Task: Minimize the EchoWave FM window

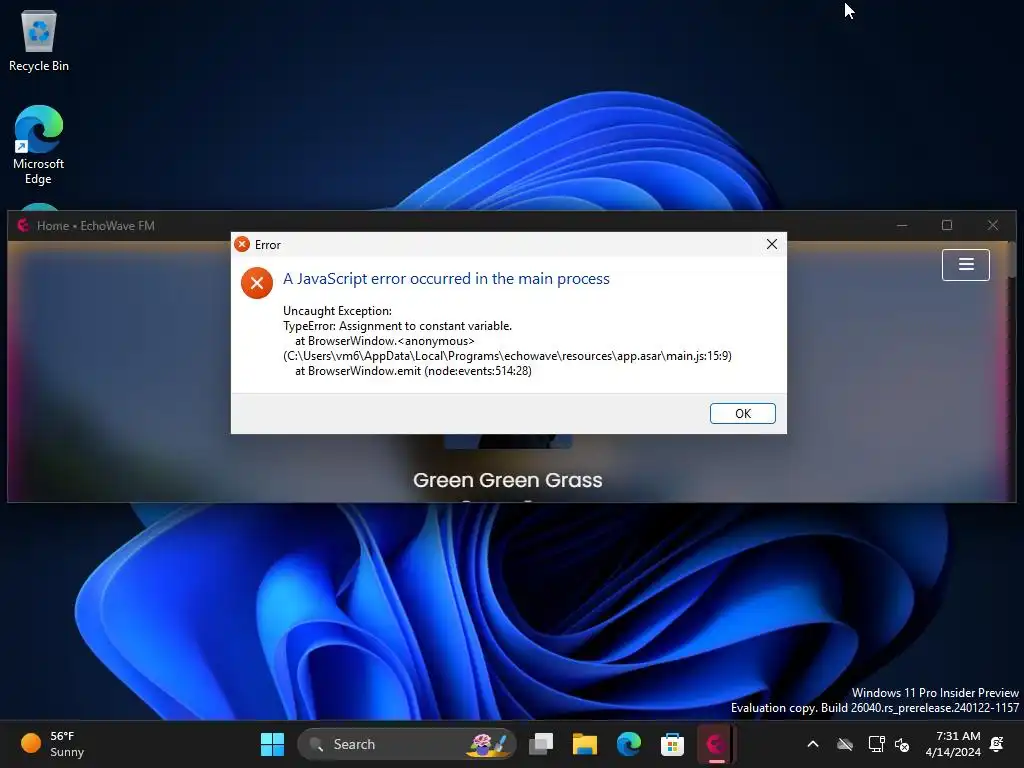Action: [x=902, y=225]
